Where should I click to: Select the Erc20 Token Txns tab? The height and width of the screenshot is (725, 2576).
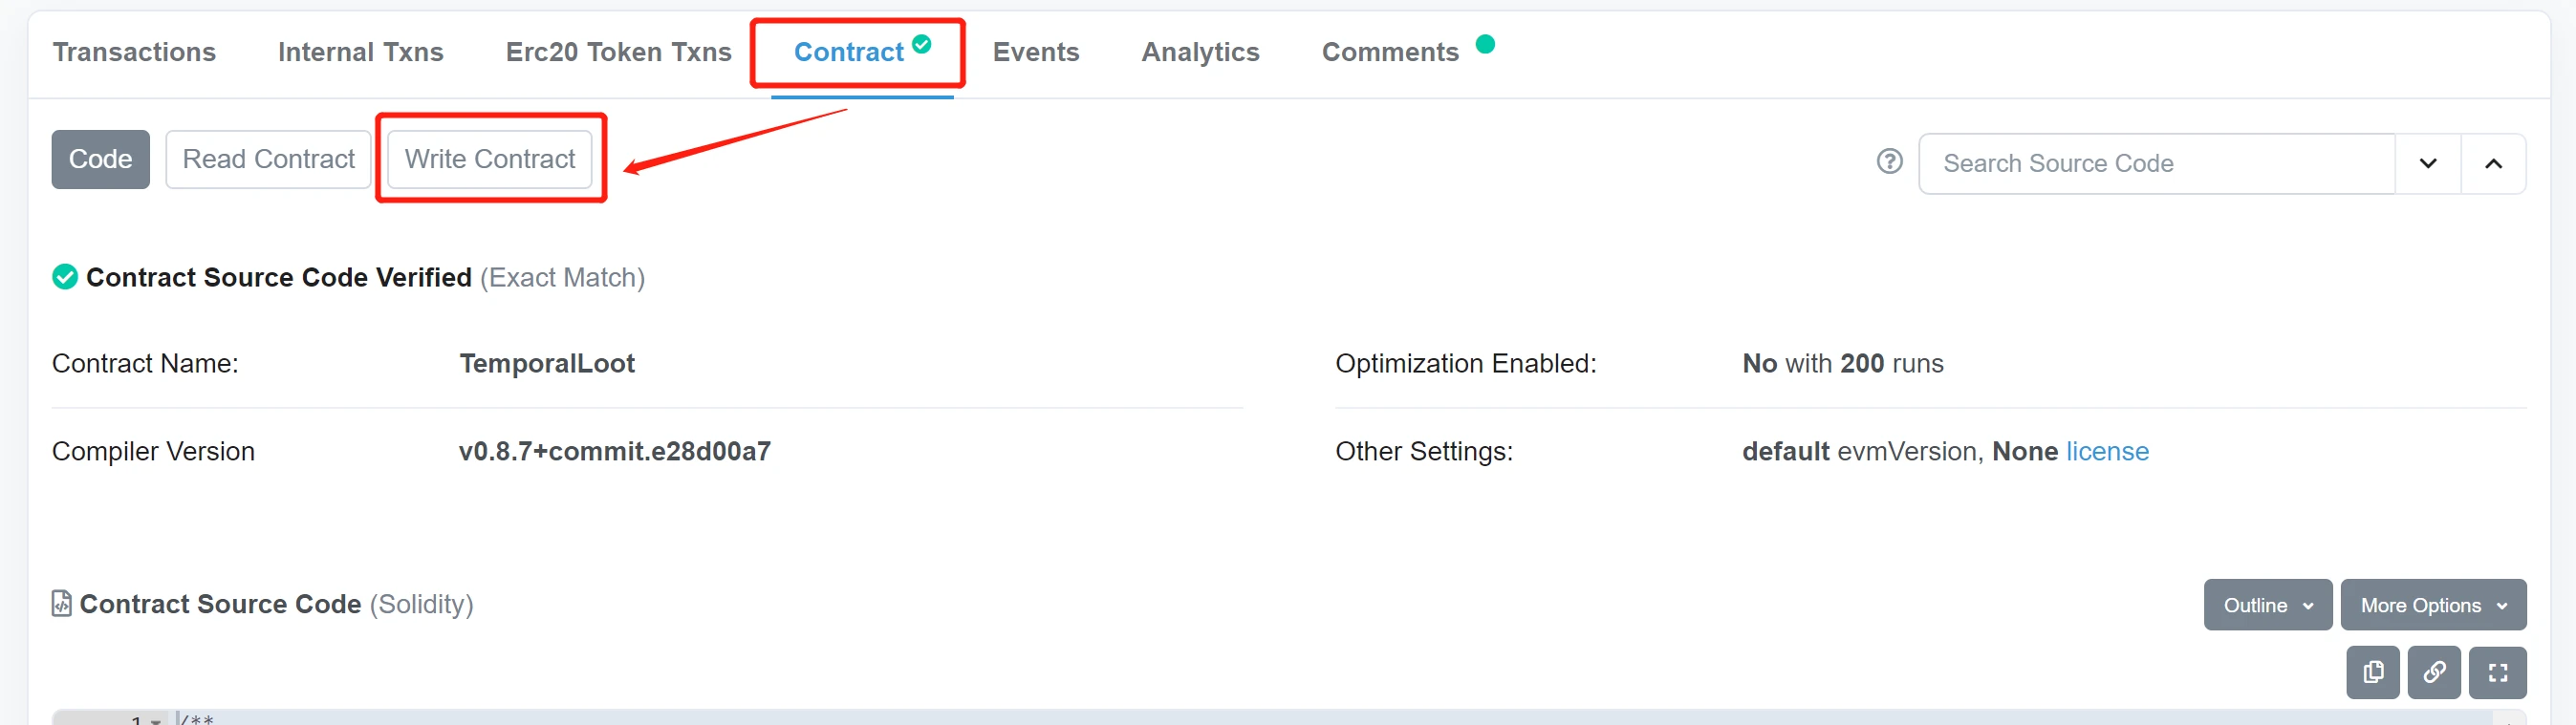(x=618, y=52)
